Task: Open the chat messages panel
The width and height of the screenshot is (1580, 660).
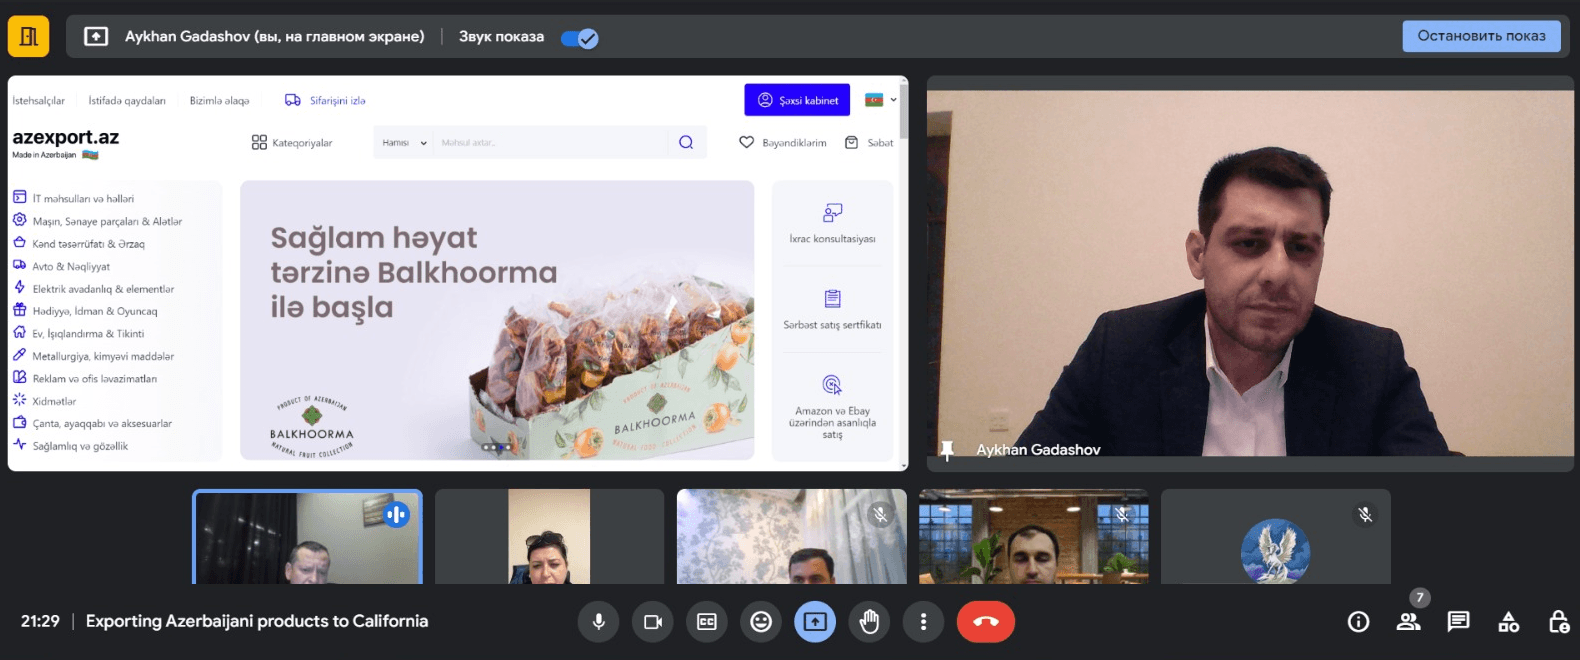Action: coord(1458,622)
